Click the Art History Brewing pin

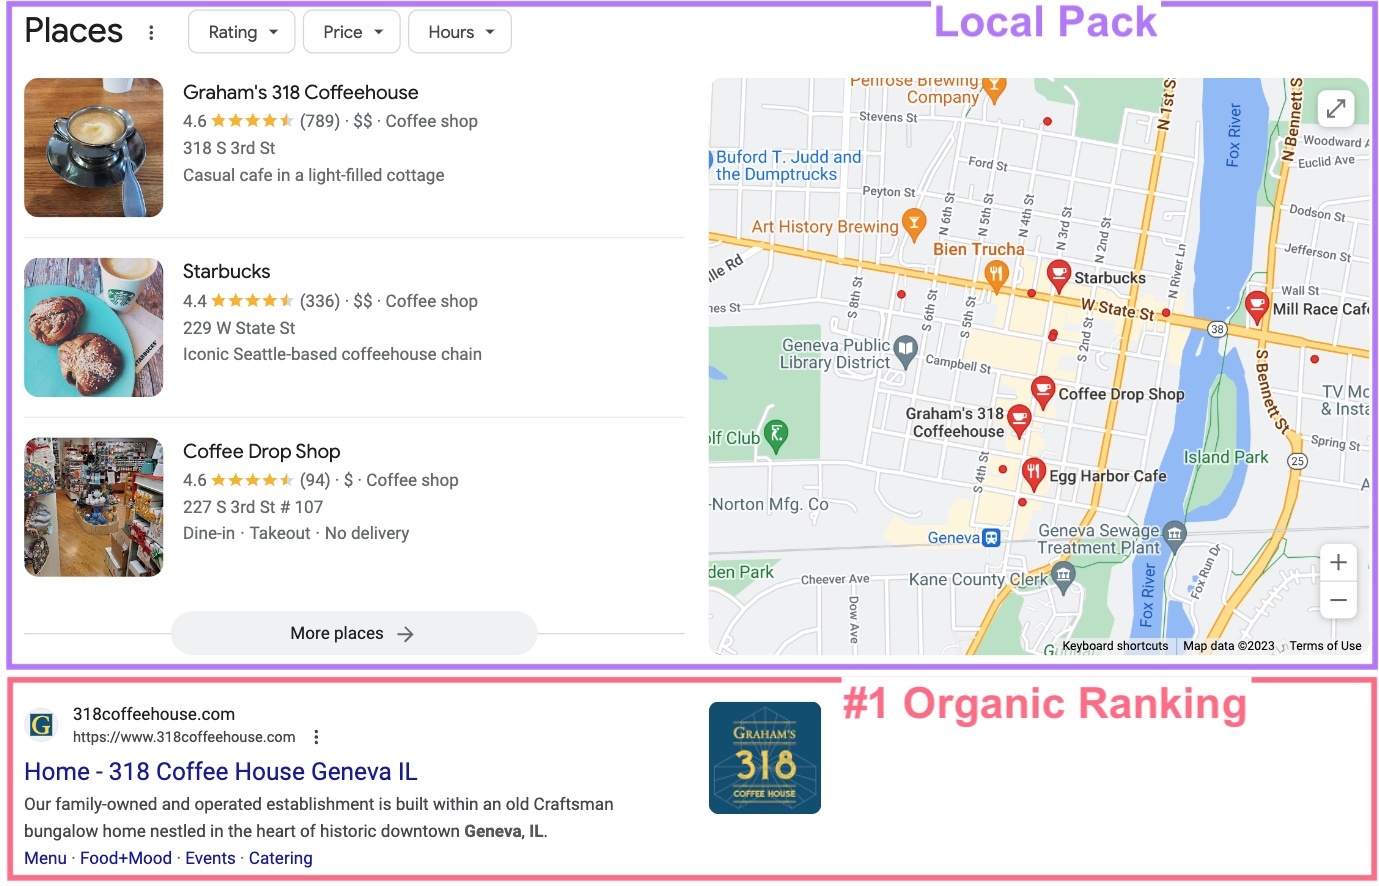913,224
